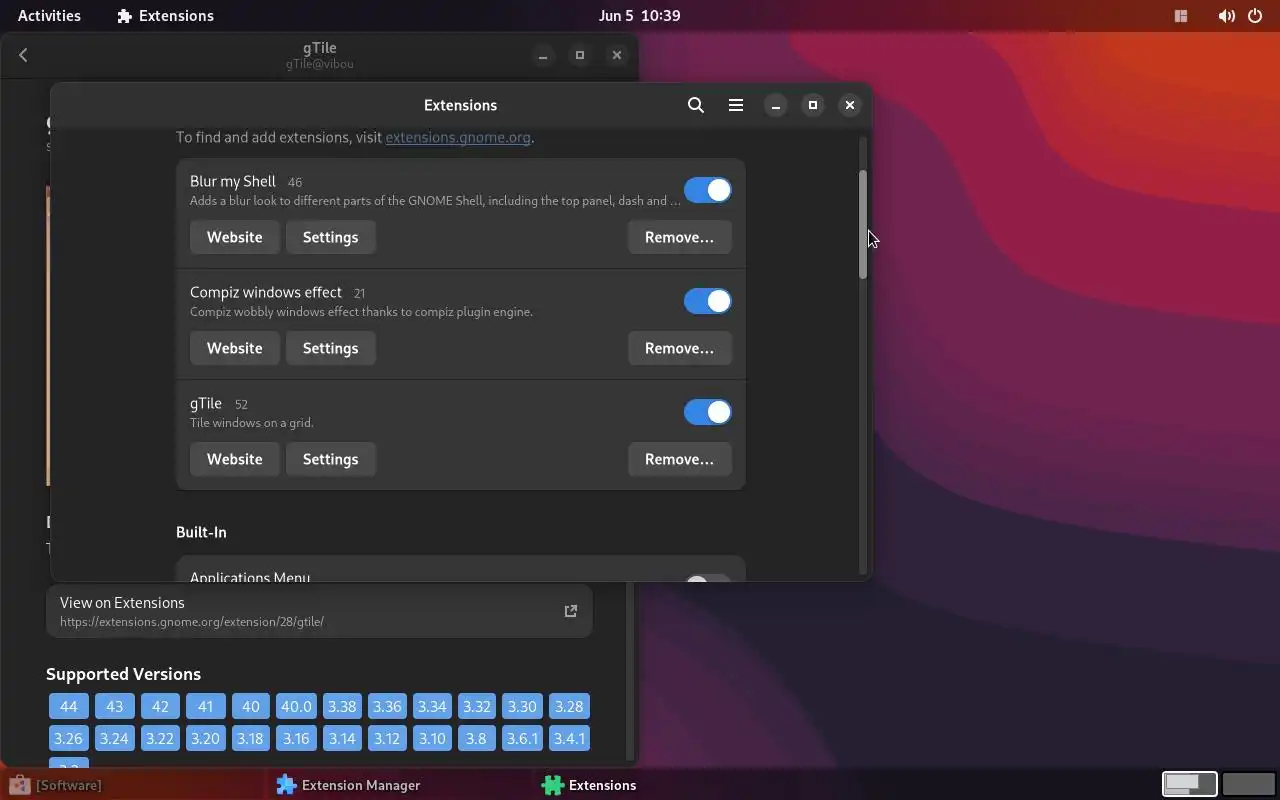Click the Extensions window scrollbar
The width and height of the screenshot is (1280, 800).
862,224
